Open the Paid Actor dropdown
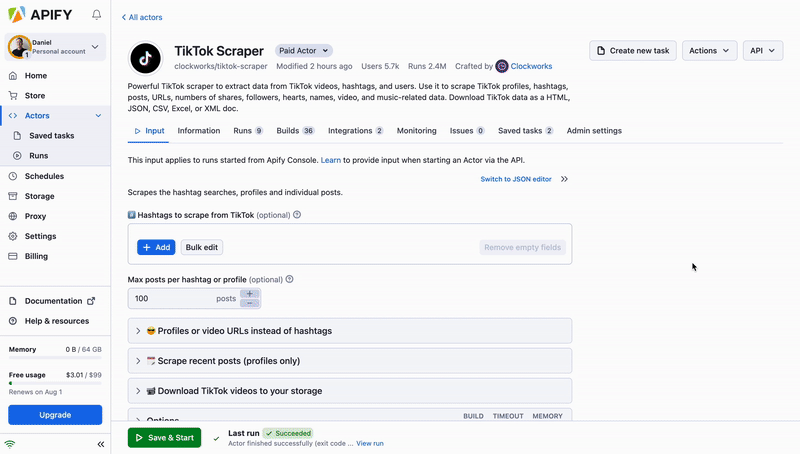 [304, 51]
